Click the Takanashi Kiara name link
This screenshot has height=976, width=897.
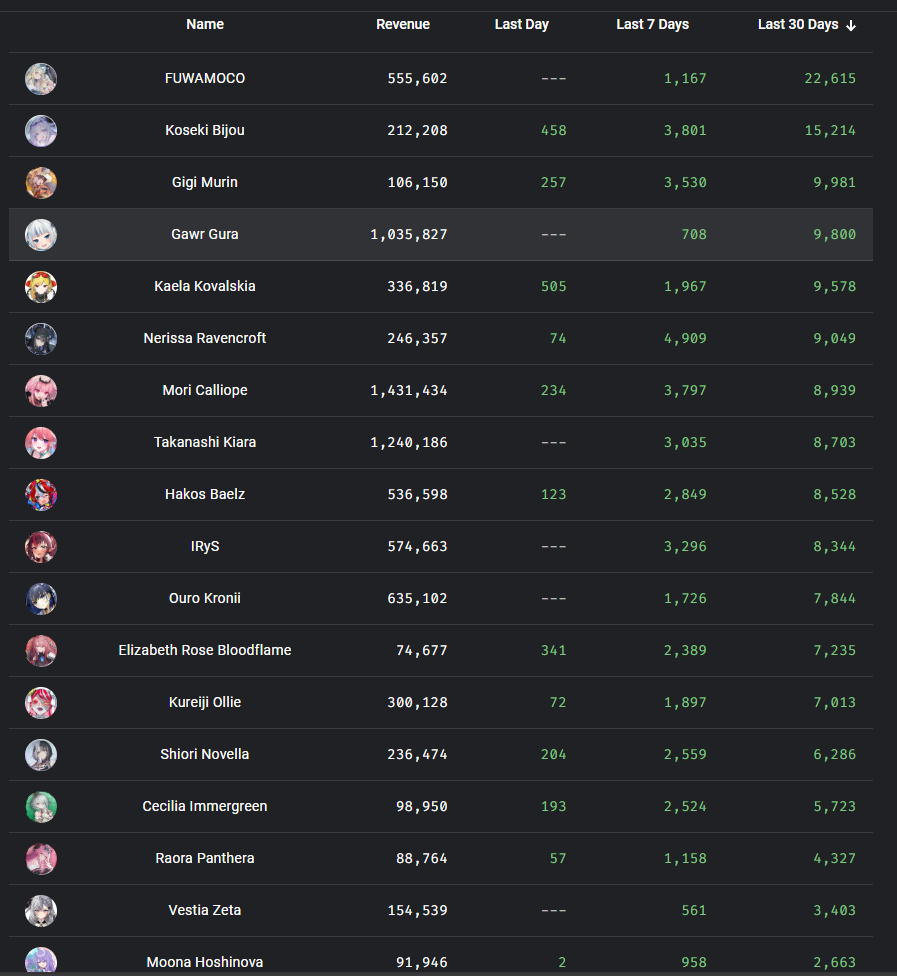(205, 442)
